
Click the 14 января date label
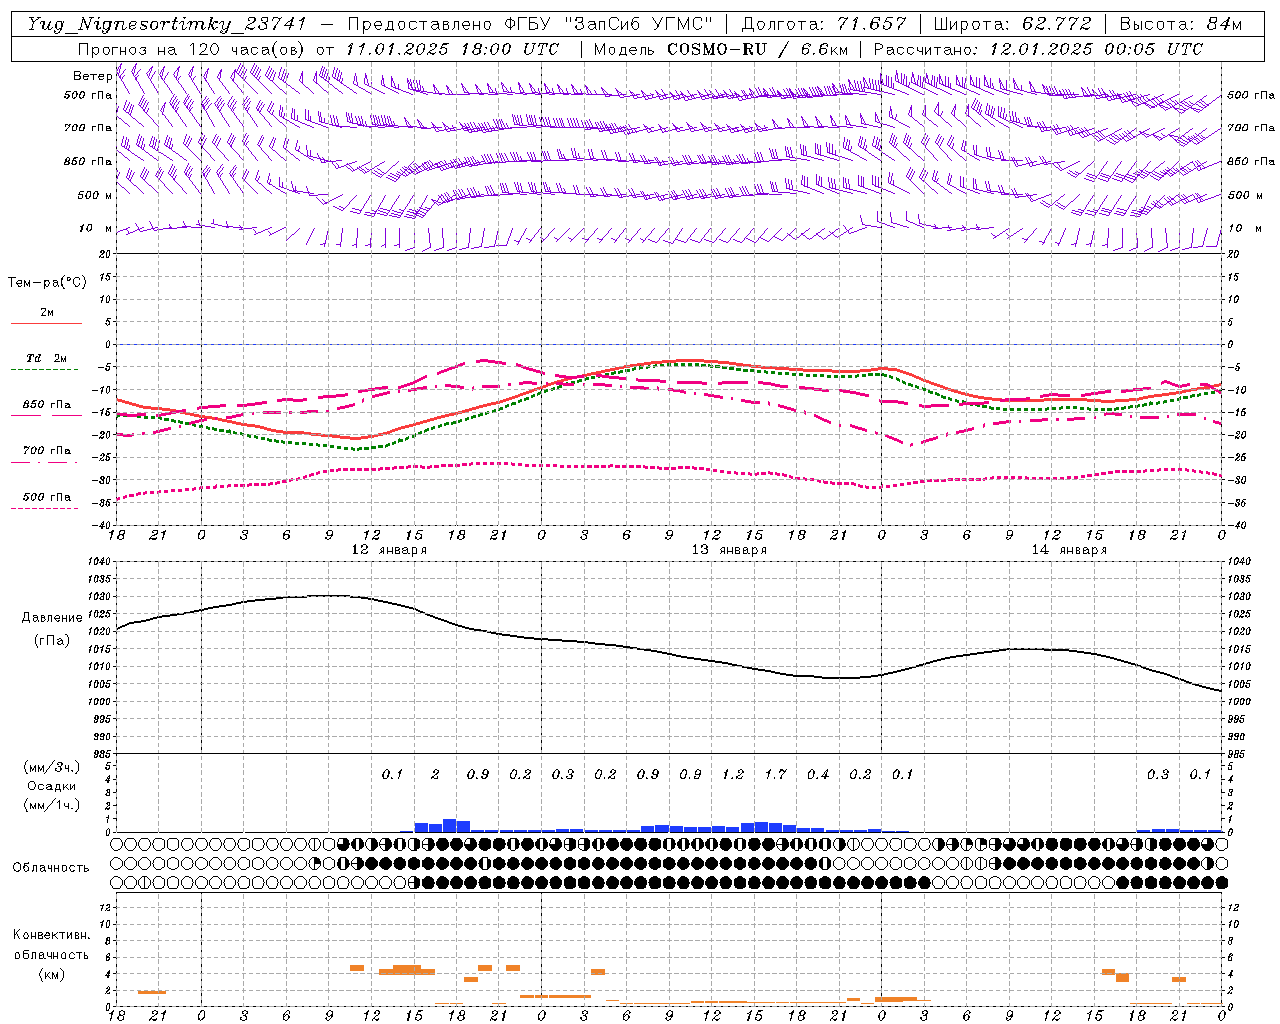[1069, 550]
